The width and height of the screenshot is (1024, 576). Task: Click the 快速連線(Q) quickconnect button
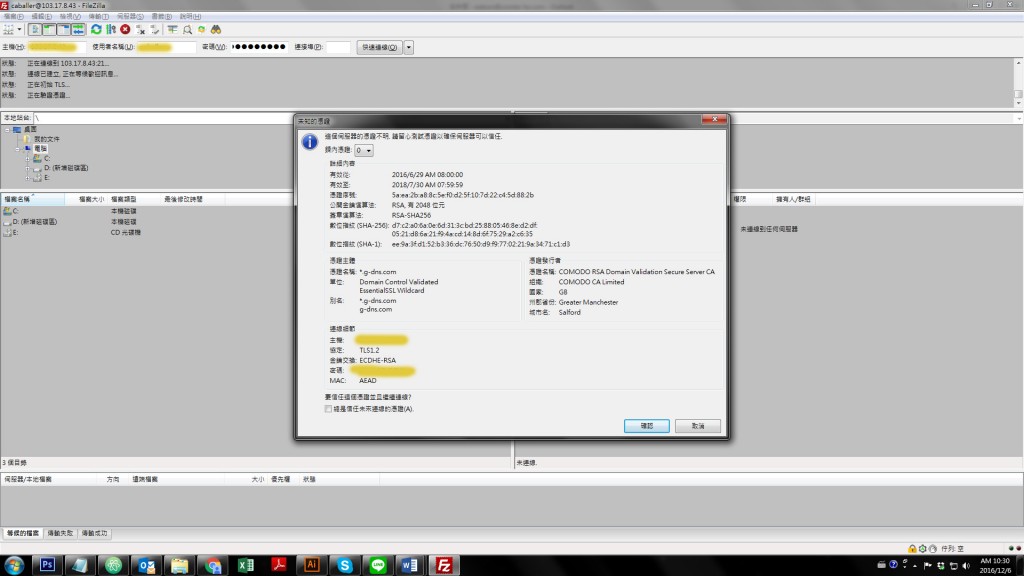(379, 47)
